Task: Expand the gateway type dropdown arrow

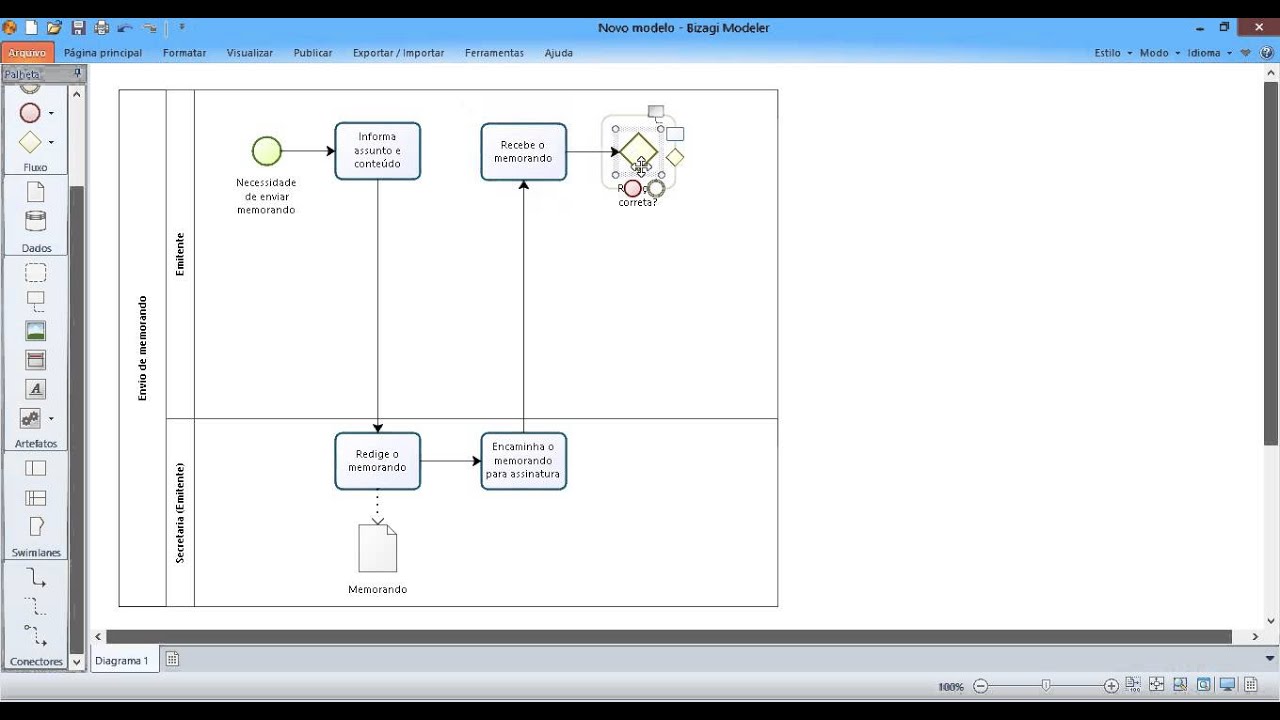Action: click(51, 142)
